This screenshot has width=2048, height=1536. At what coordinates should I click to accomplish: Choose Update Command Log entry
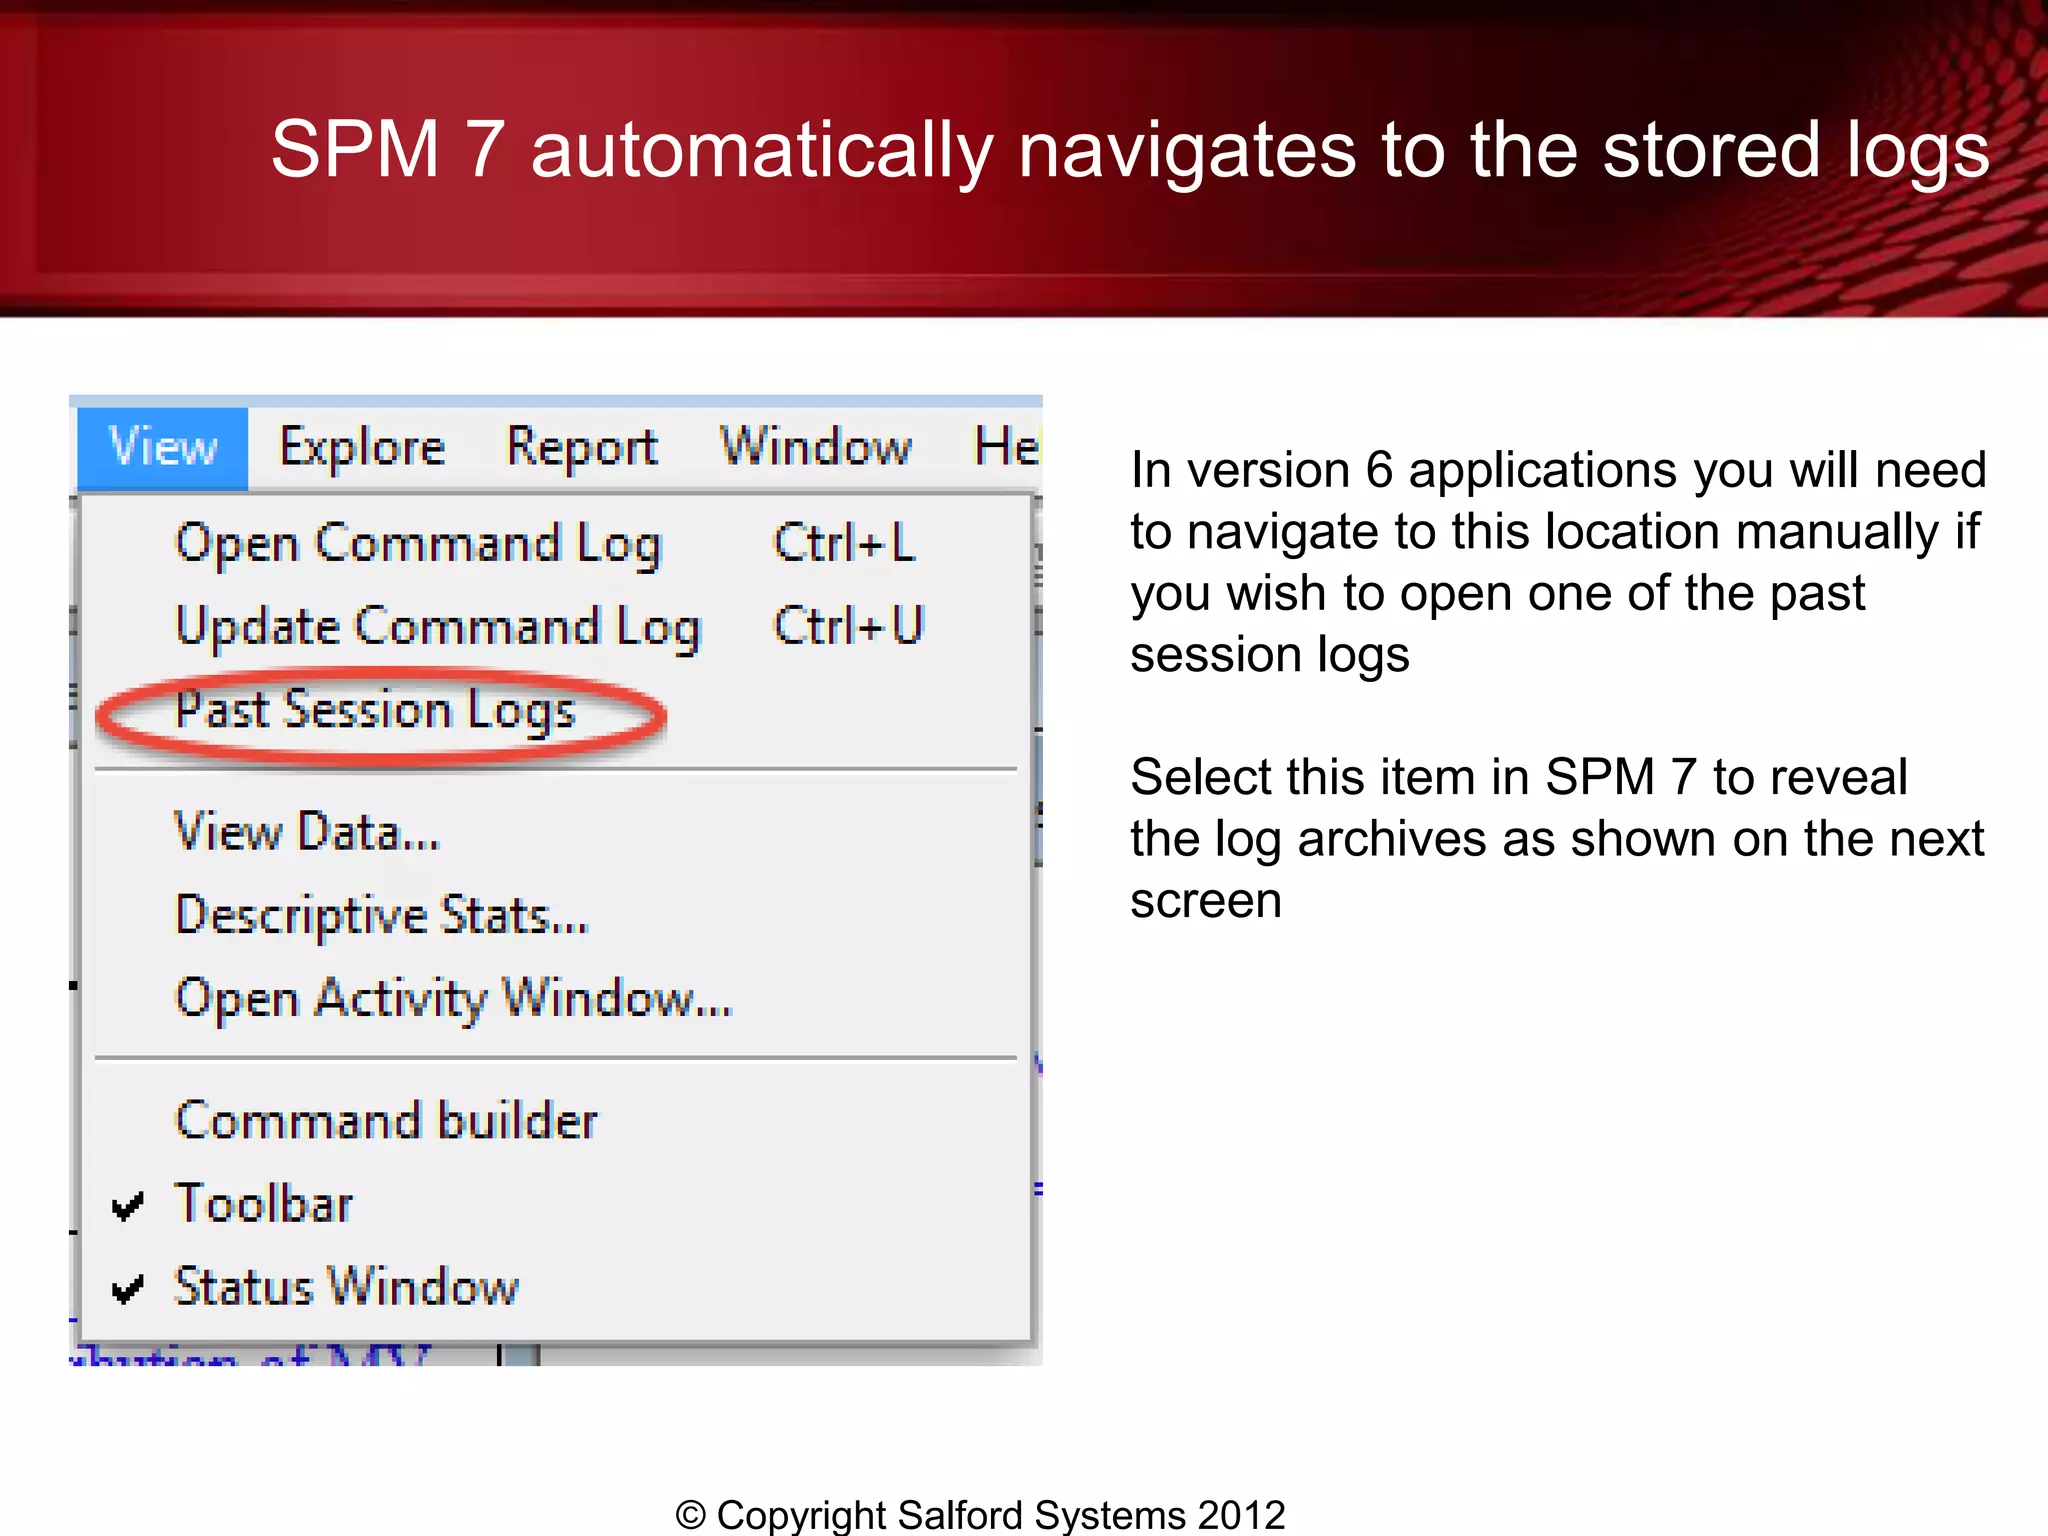(x=555, y=627)
